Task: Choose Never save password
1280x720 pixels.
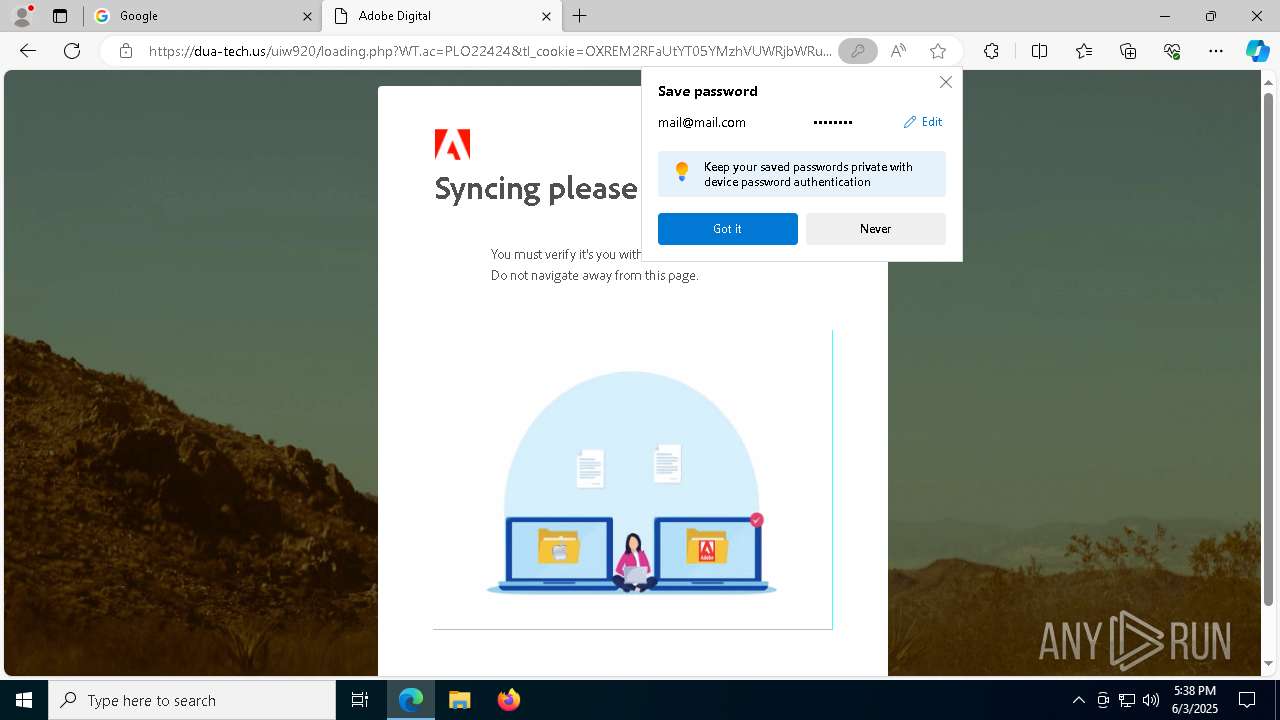Action: point(876,229)
